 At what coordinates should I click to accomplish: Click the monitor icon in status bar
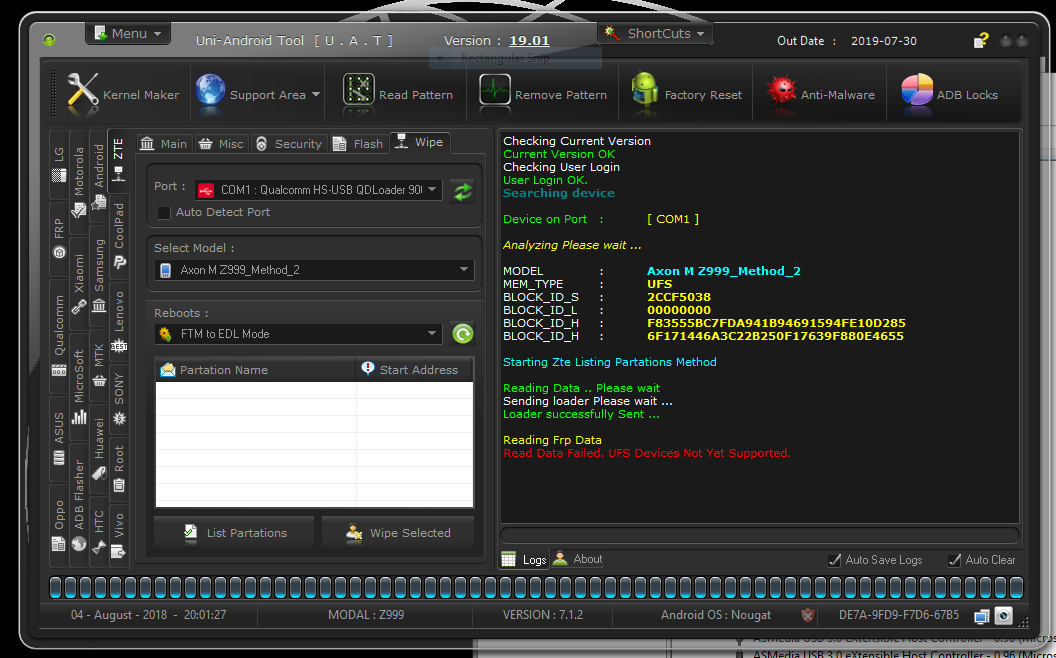click(x=982, y=616)
